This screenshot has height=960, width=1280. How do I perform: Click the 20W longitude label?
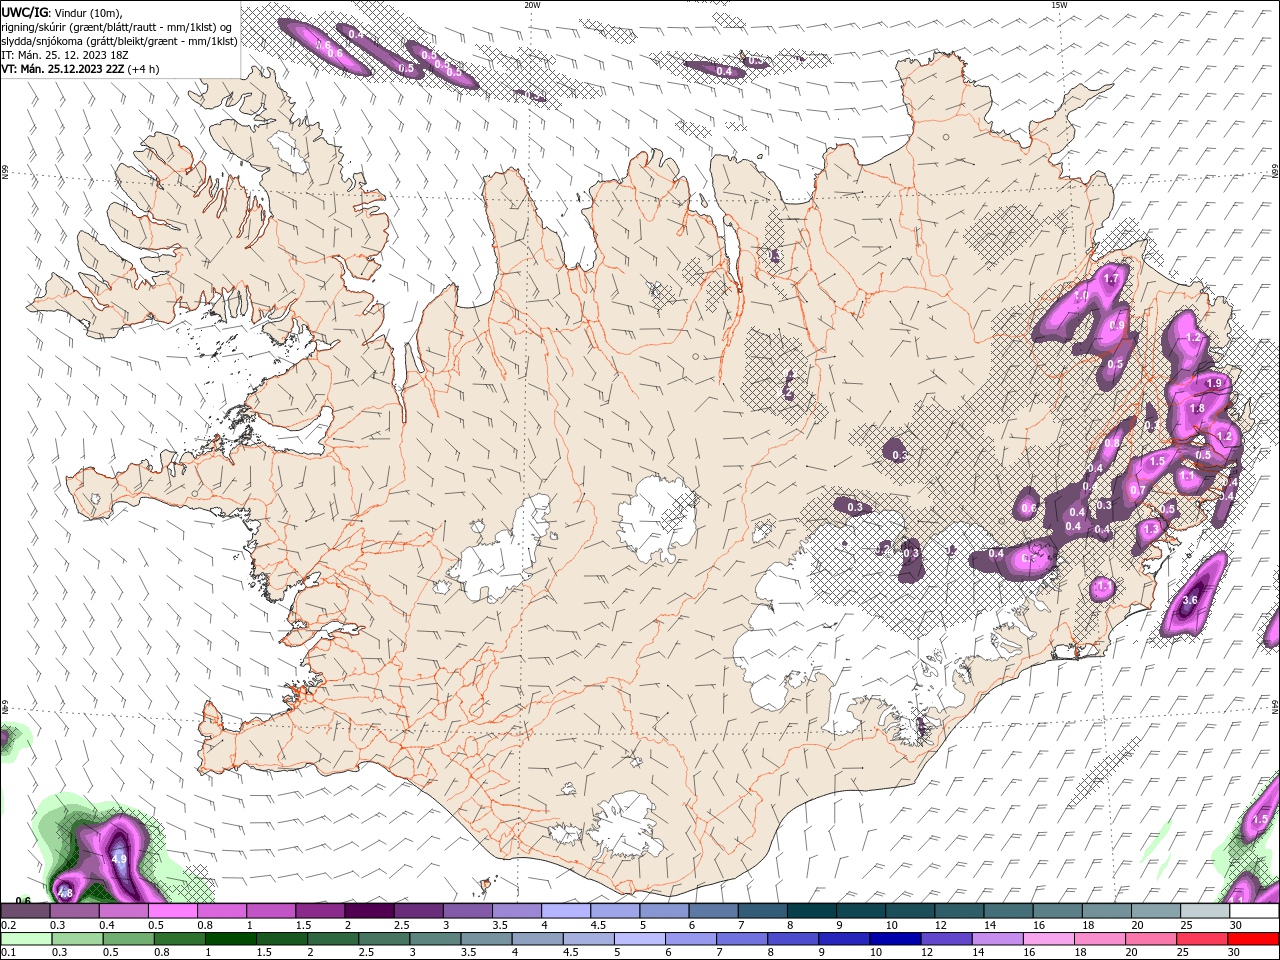tap(532, 4)
